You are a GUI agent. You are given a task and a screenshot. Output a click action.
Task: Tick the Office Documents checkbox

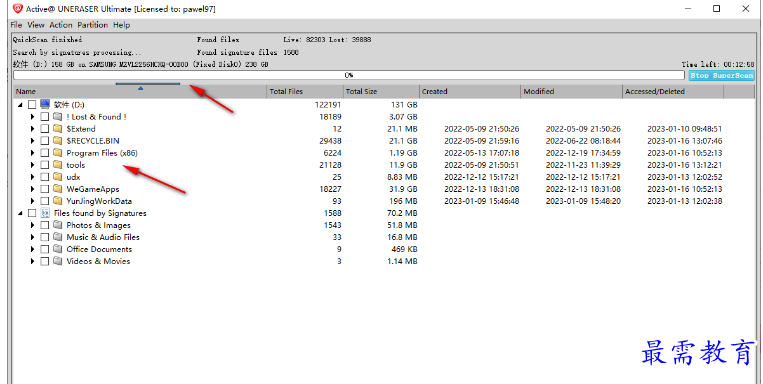(44, 249)
